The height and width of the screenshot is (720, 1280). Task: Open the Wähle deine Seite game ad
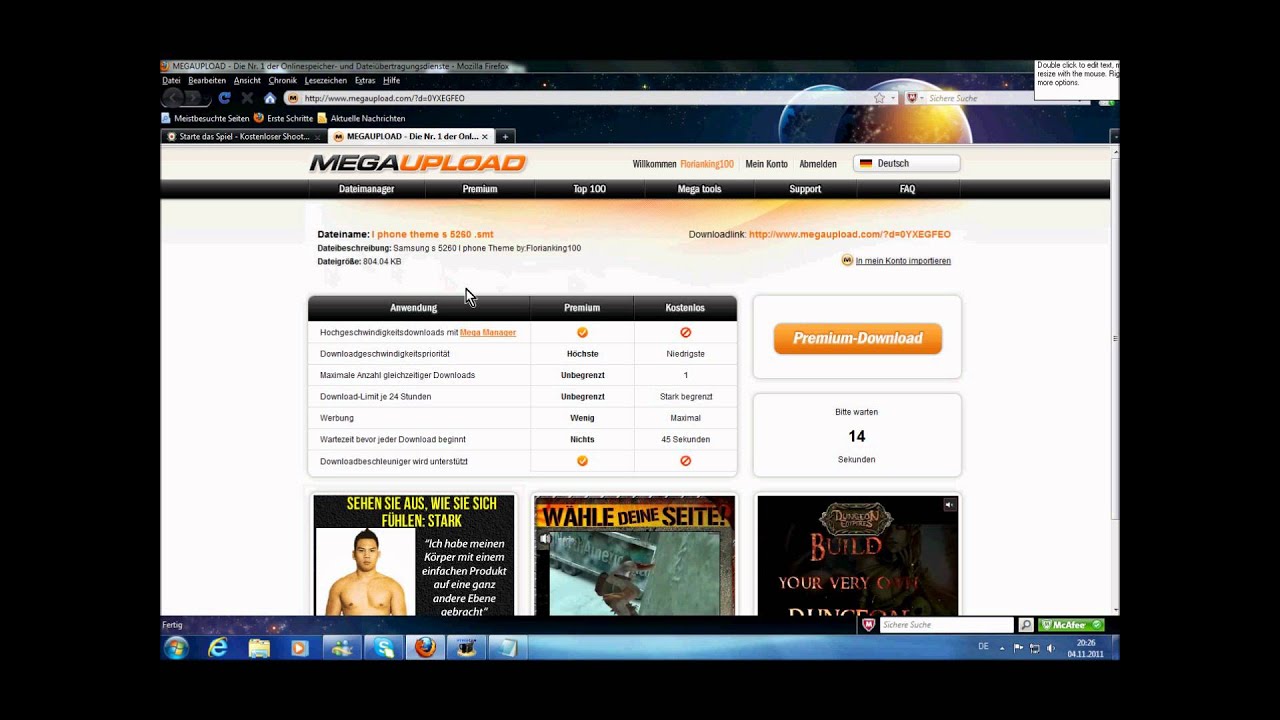pyautogui.click(x=634, y=555)
